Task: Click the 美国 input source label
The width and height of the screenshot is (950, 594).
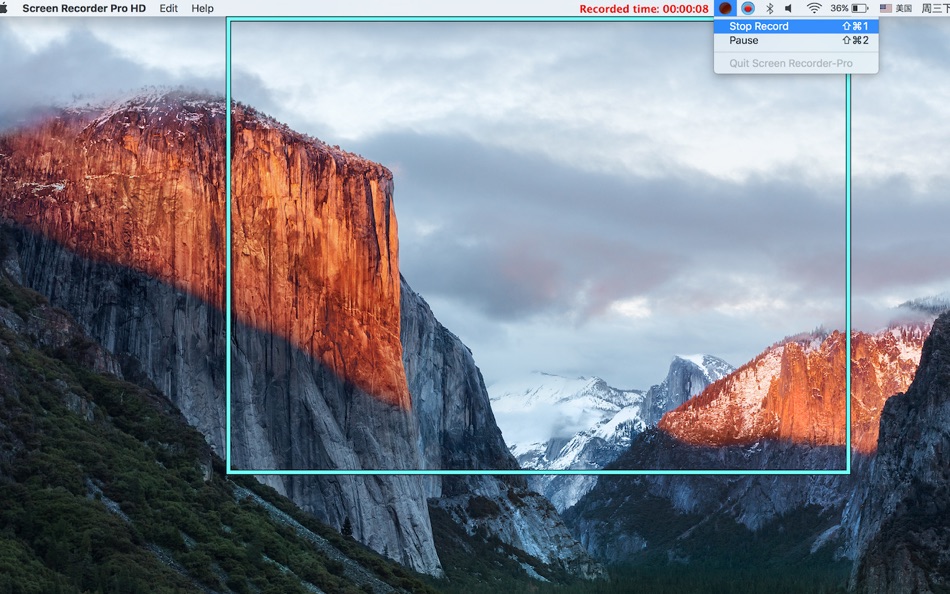Action: pyautogui.click(x=904, y=8)
